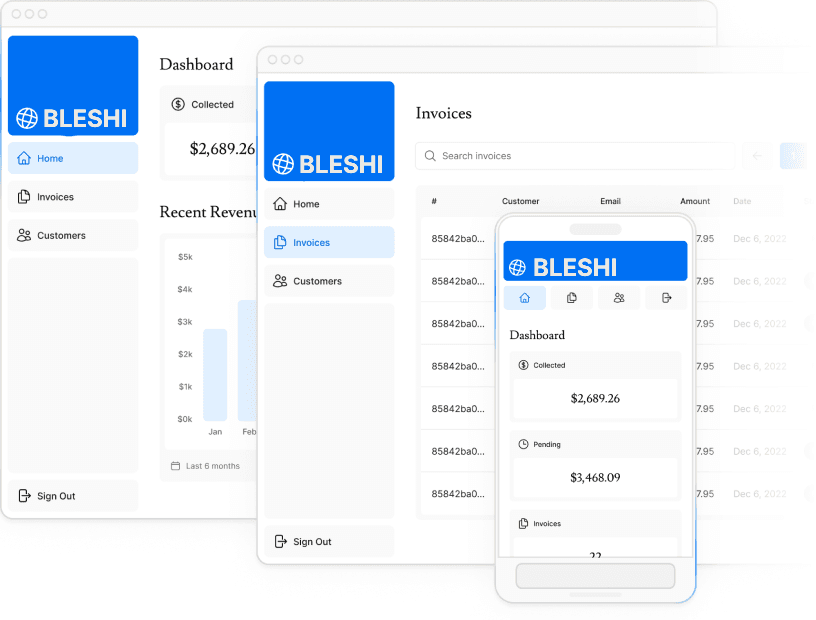Click the globe logo in the phone header
This screenshot has width=816, height=620.
click(x=517, y=268)
